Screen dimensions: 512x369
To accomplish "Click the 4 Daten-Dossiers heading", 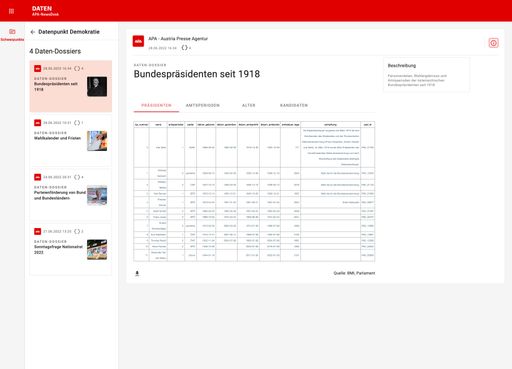I will pos(55,51).
